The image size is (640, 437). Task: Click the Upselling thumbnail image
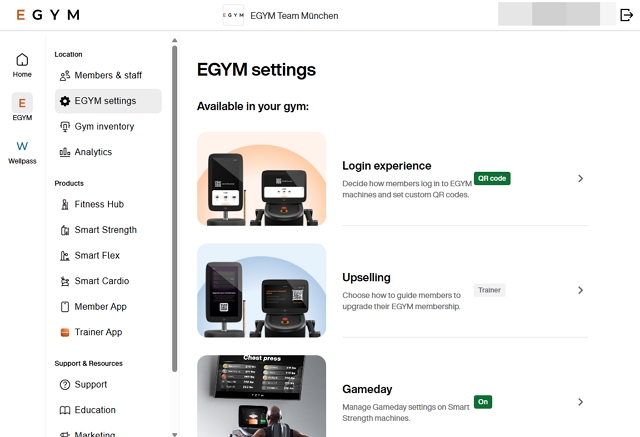pos(262,291)
